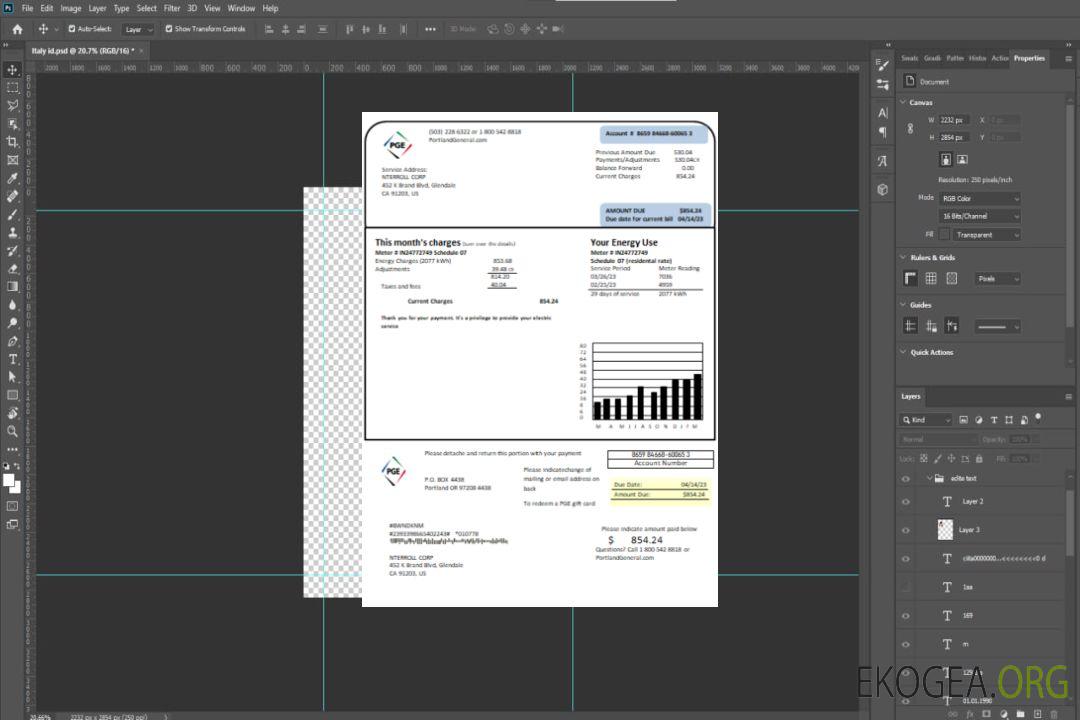Screen dimensions: 1080x720
Task: Collapse the 'edite text' layer group
Action: coord(929,479)
